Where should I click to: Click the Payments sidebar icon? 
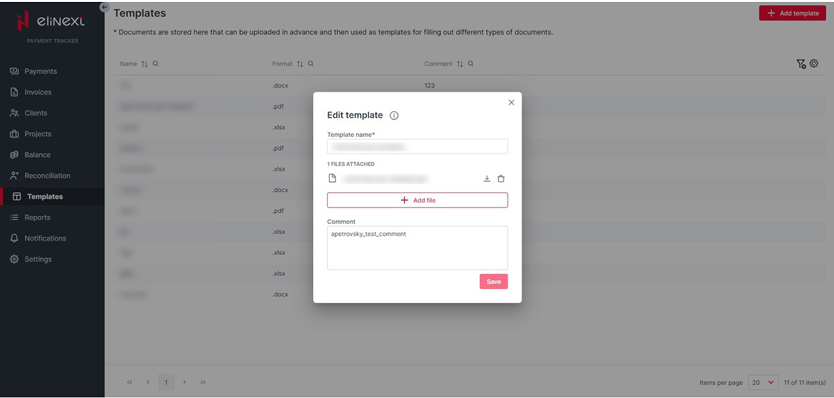point(14,71)
